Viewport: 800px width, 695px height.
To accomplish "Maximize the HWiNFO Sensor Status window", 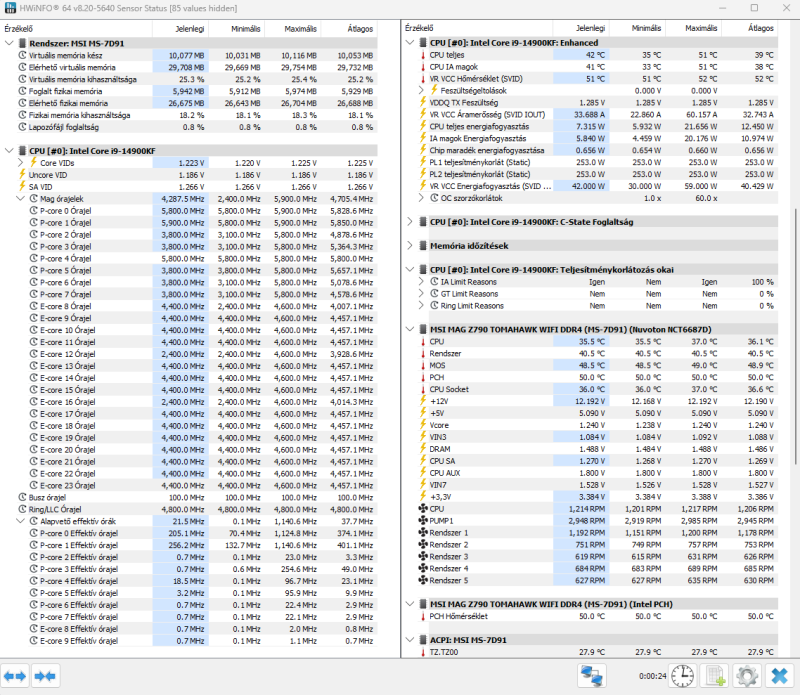I will pos(754,8).
